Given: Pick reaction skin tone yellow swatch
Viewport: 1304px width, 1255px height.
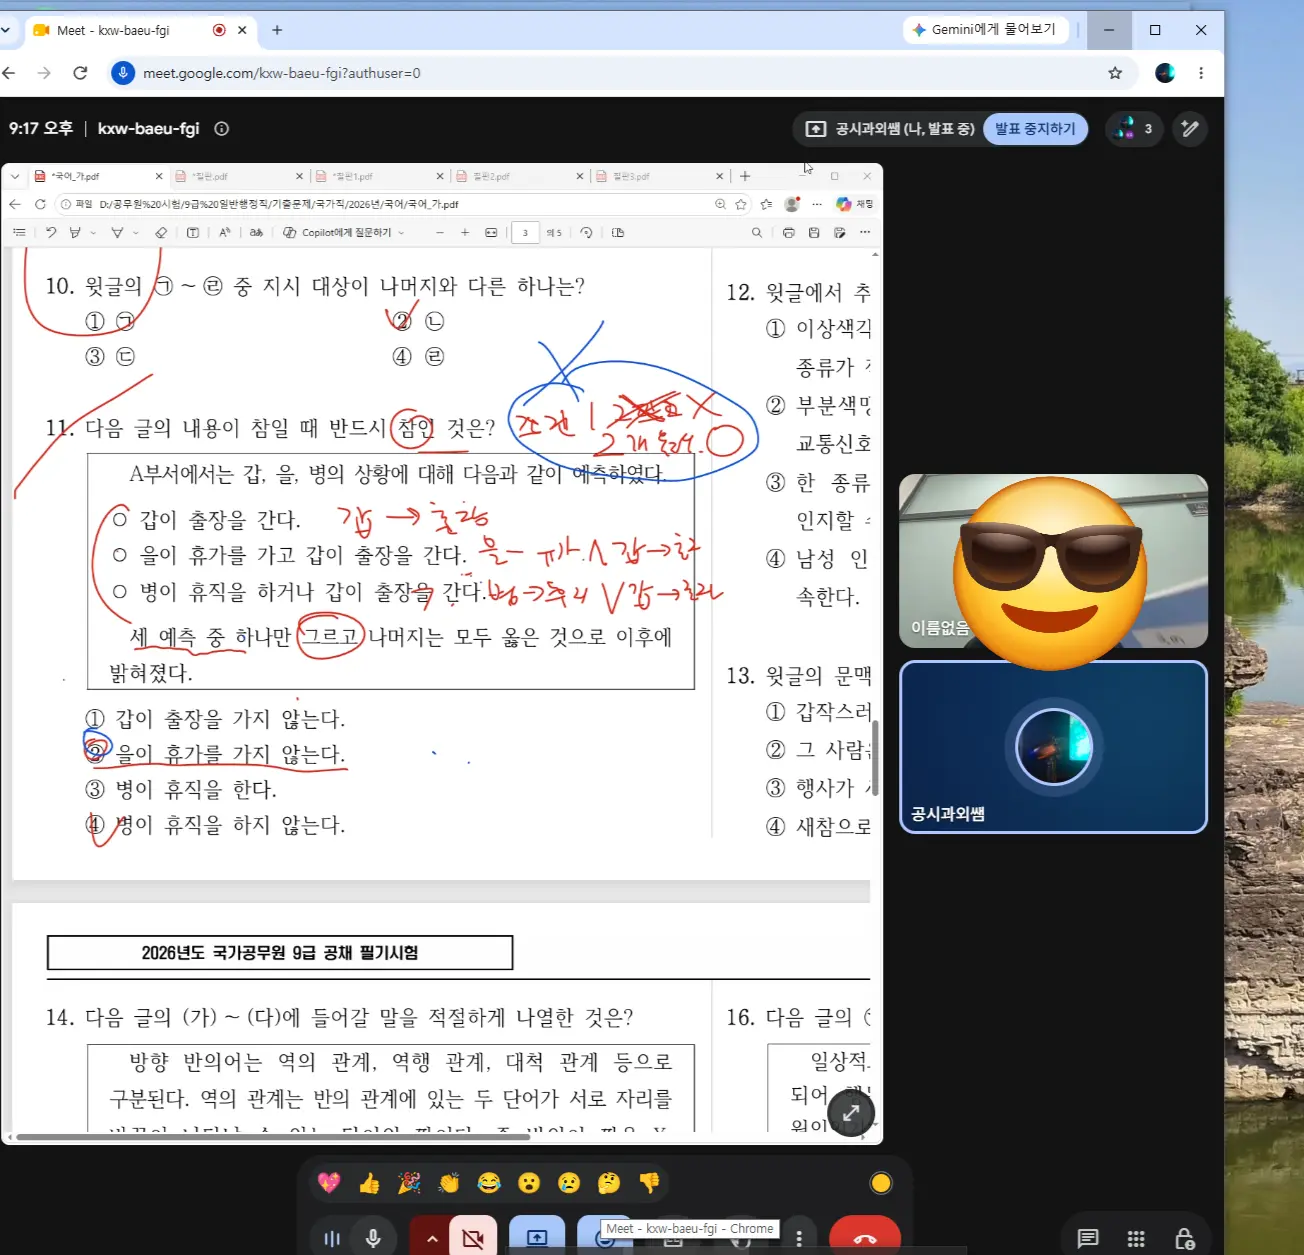Looking at the screenshot, I should pyautogui.click(x=881, y=1183).
